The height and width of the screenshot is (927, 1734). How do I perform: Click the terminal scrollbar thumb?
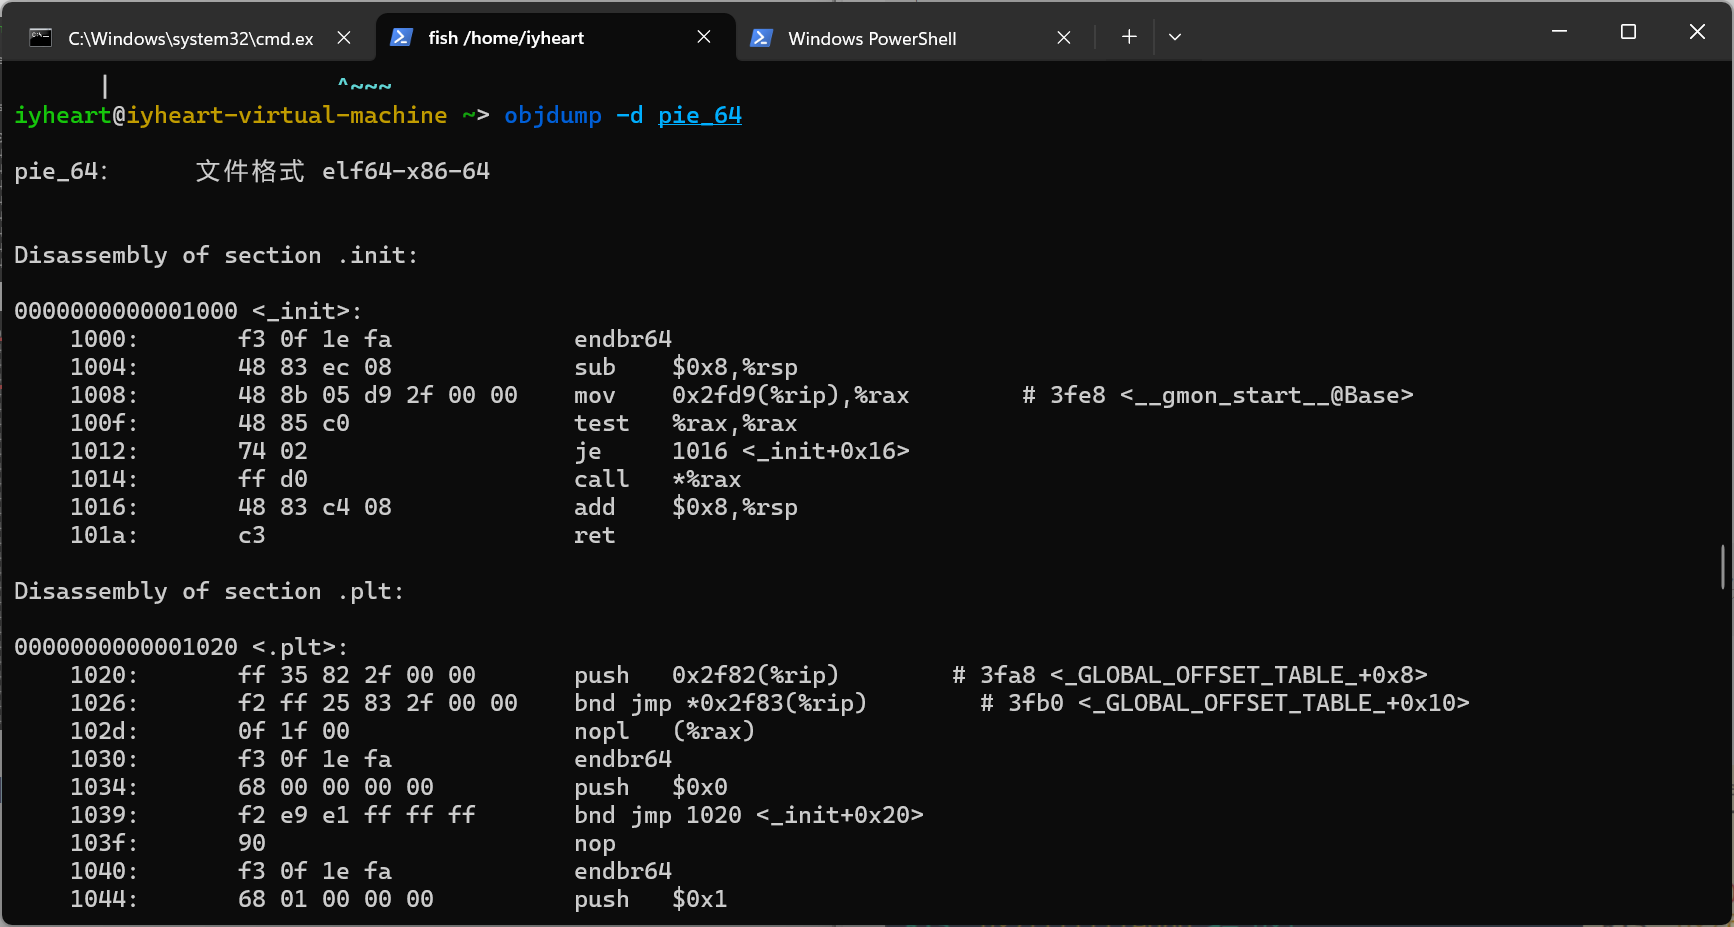(x=1723, y=567)
